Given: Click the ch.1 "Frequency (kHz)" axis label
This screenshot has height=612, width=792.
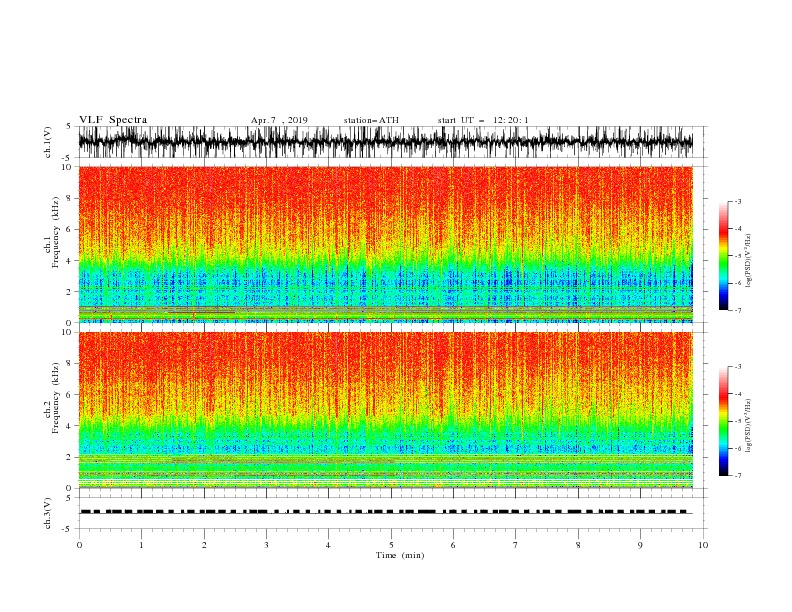Looking at the screenshot, I should (x=56, y=233).
